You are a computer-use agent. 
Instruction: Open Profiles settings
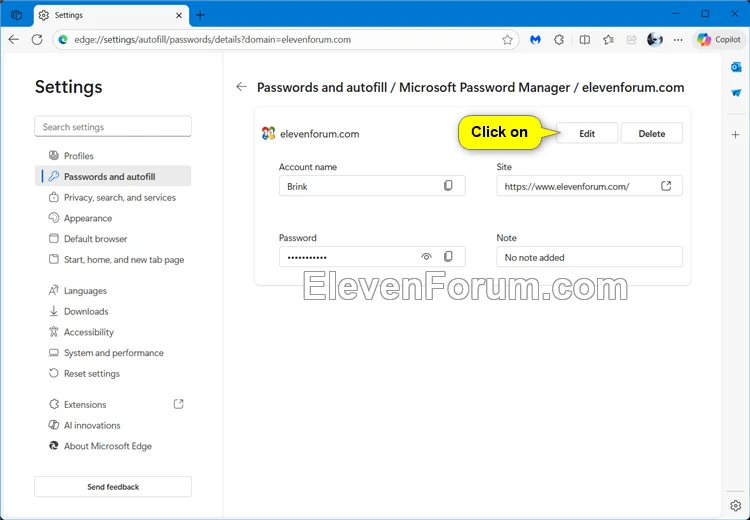113,155
